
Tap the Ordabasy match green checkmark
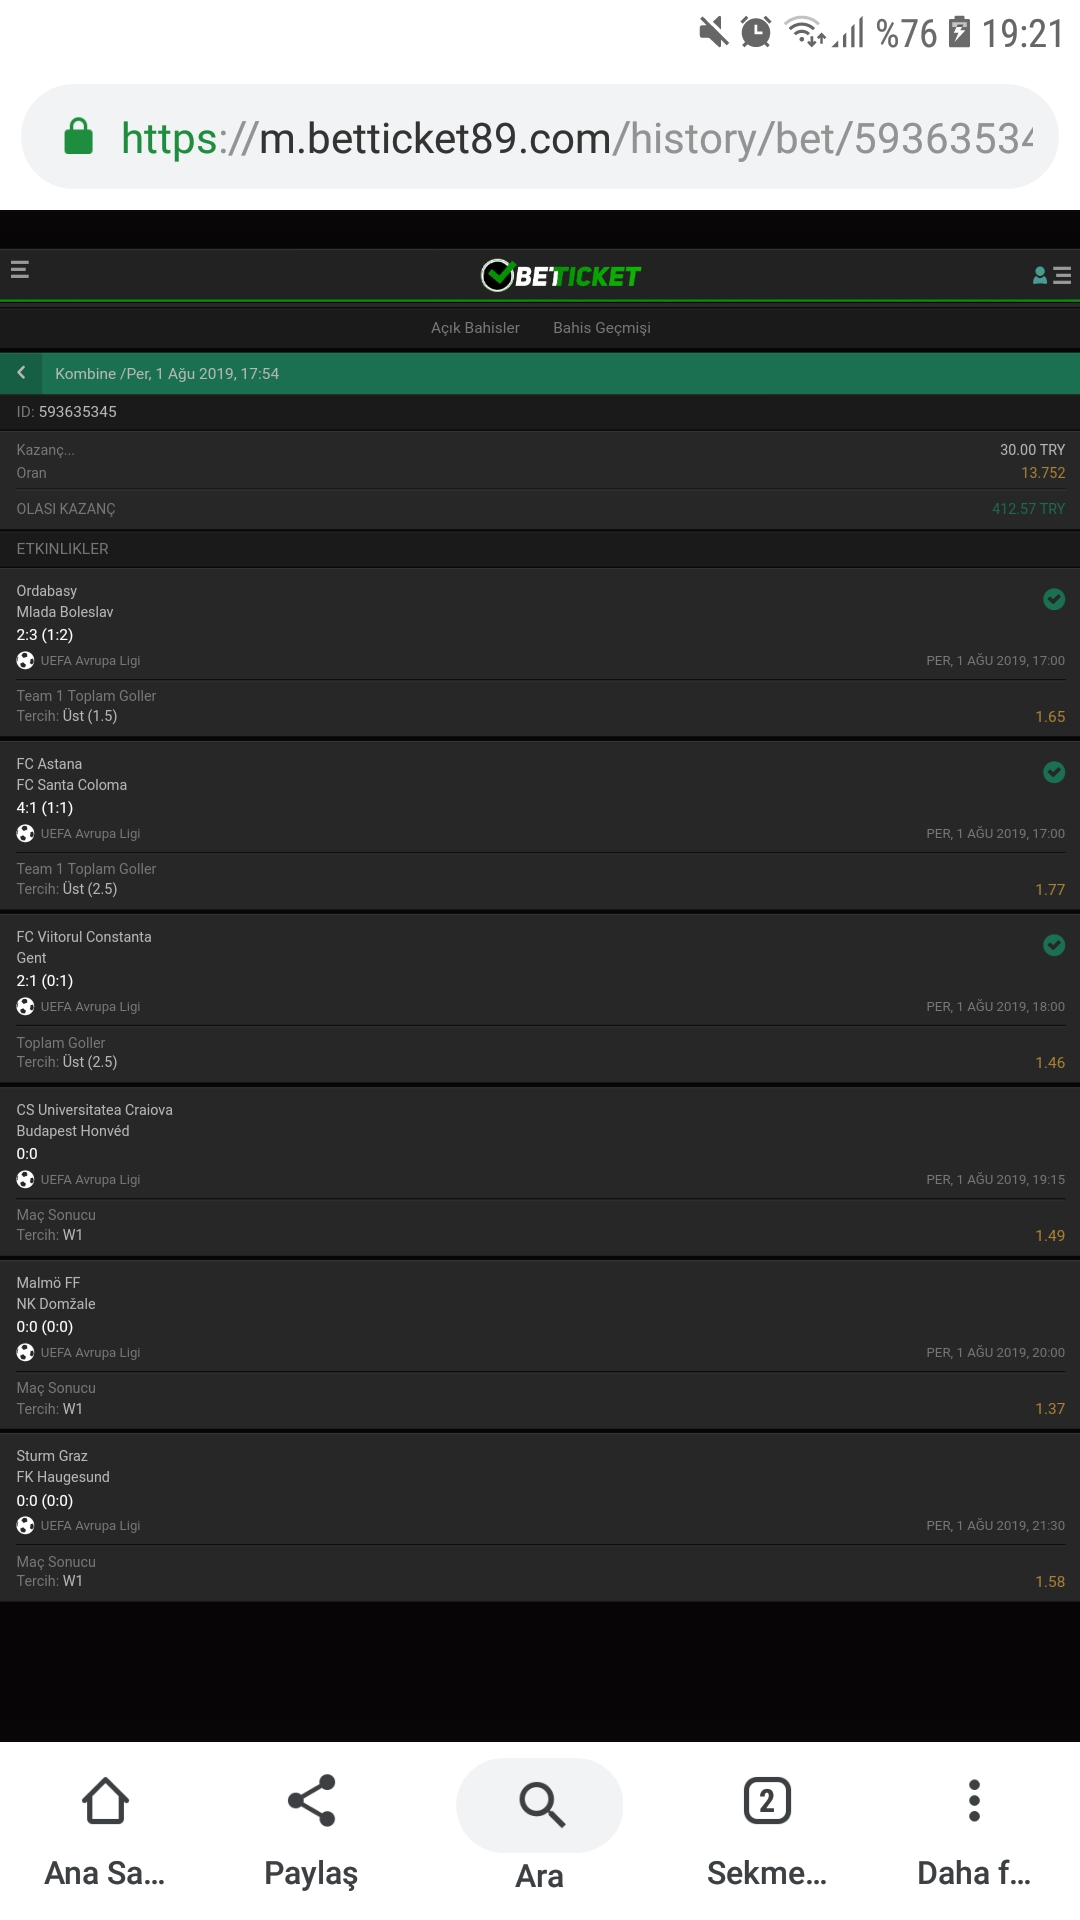click(x=1054, y=599)
